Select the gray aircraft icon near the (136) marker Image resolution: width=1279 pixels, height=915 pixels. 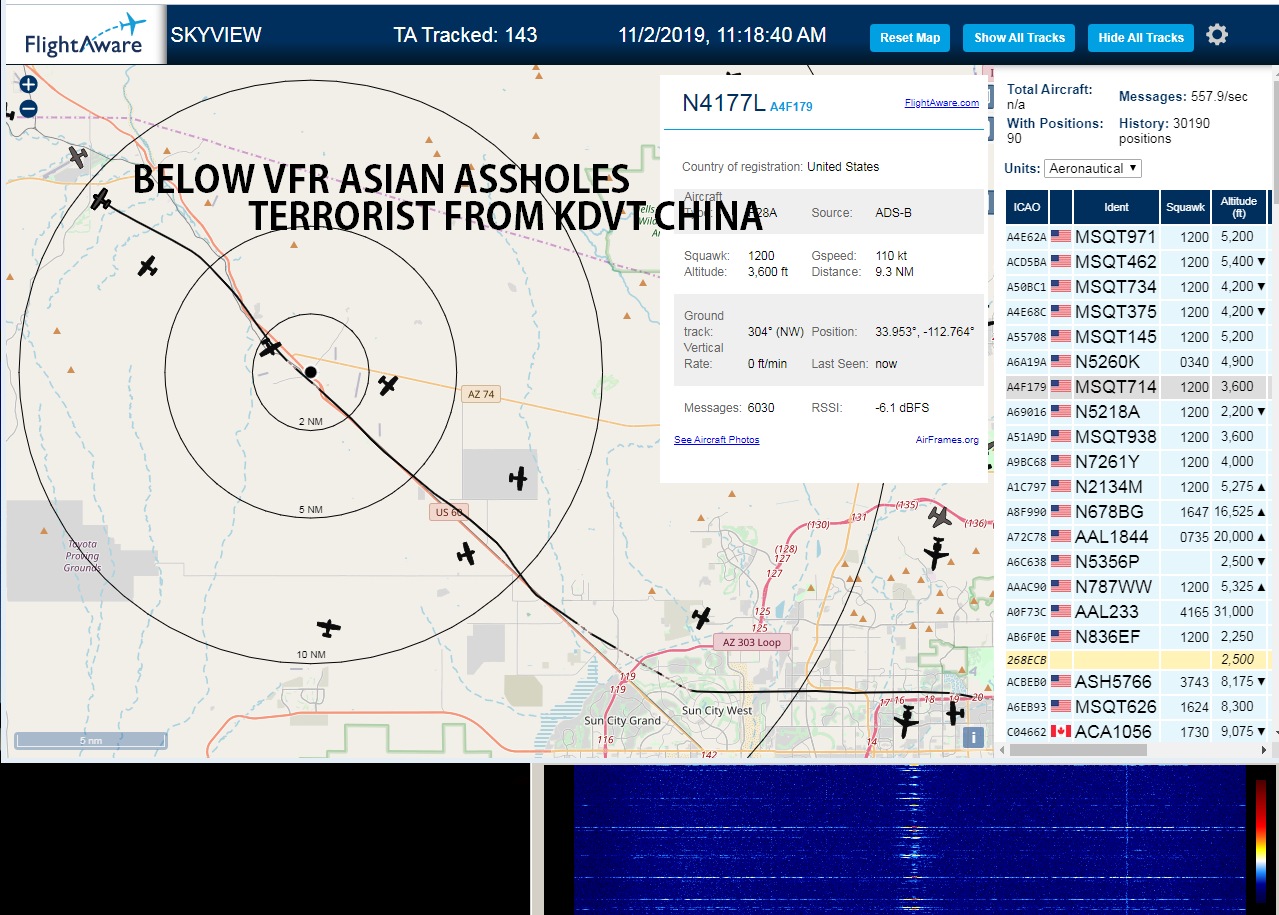[939, 516]
